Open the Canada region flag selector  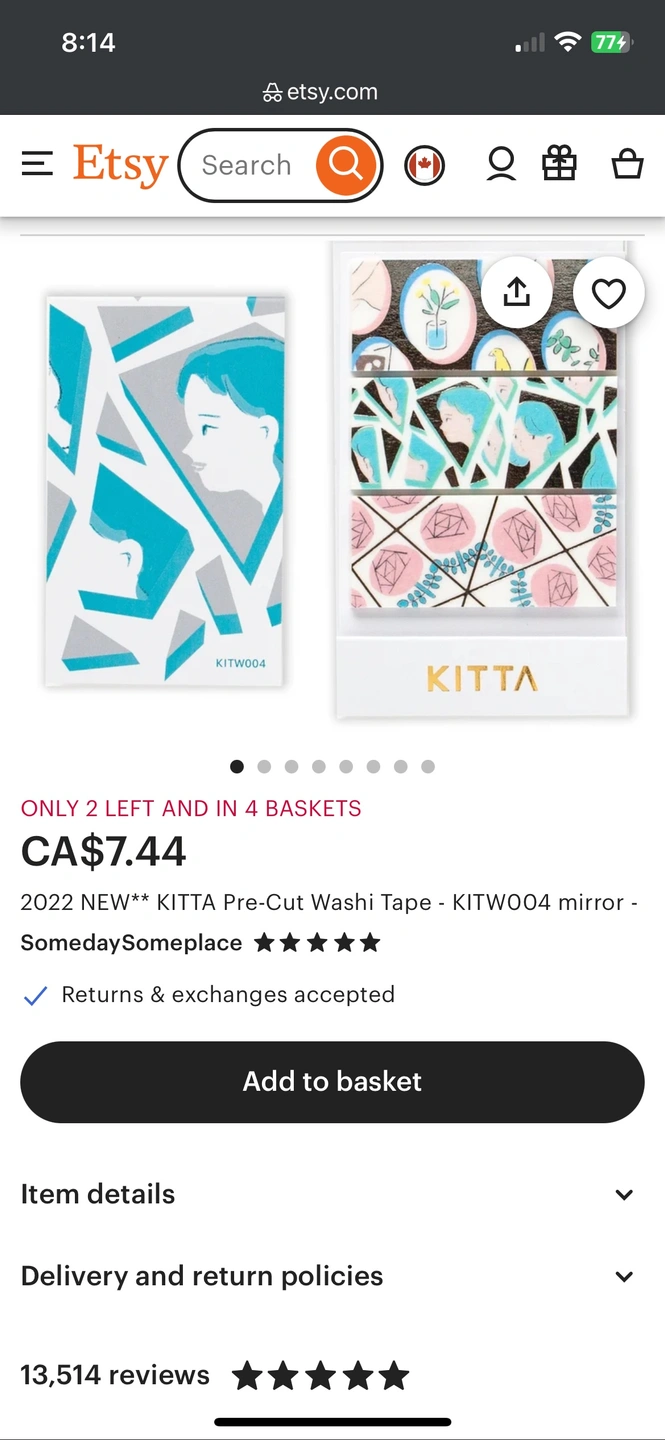pos(424,165)
